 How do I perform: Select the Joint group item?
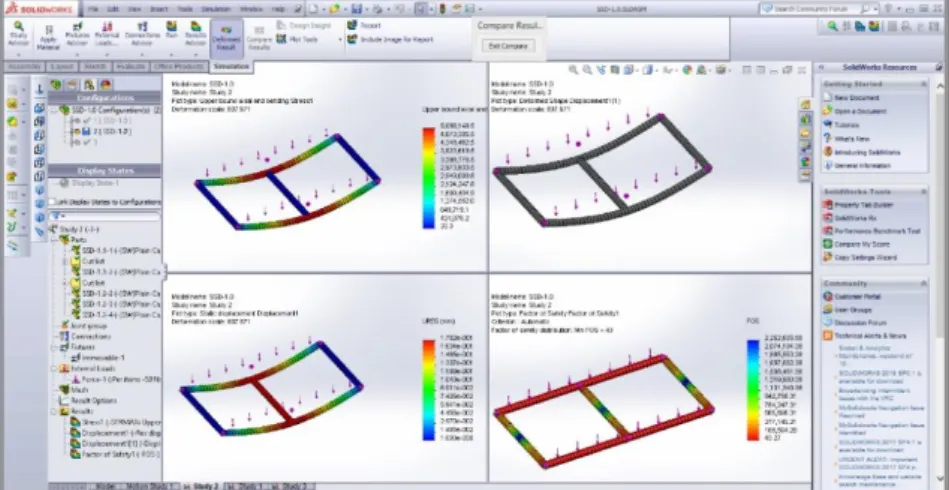[84, 325]
